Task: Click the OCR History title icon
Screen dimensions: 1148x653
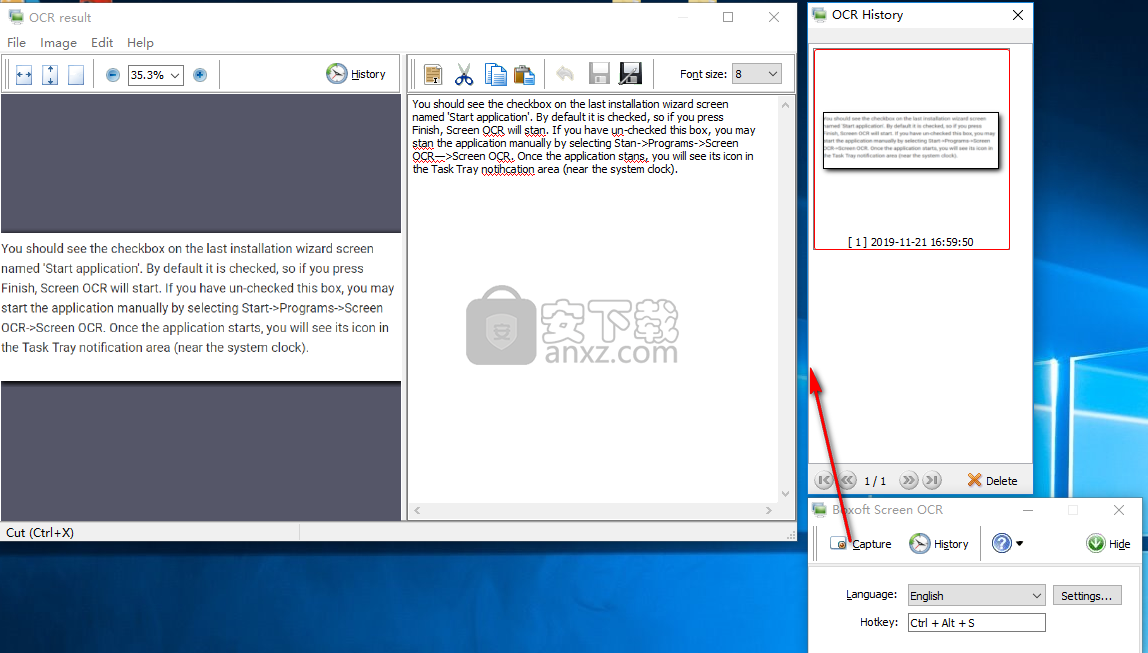Action: [x=820, y=15]
